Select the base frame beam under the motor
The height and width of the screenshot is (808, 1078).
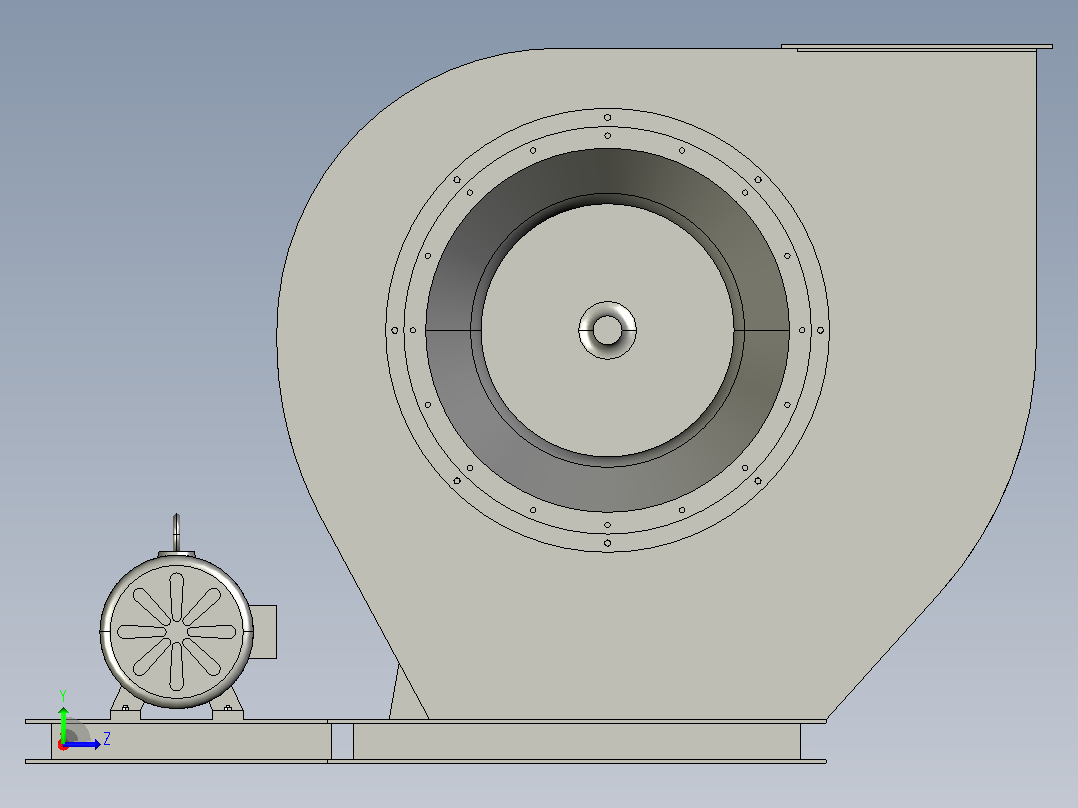[x=191, y=741]
